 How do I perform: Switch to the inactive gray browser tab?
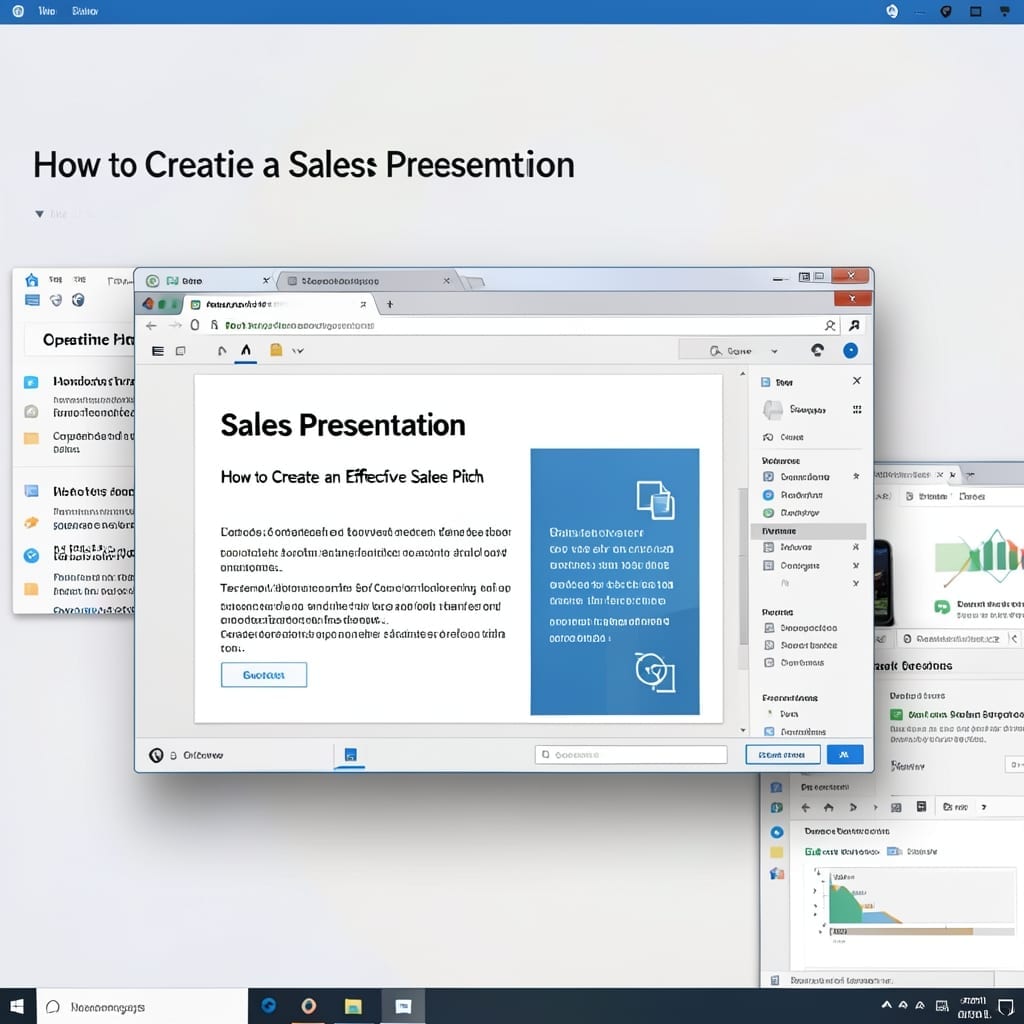368,281
